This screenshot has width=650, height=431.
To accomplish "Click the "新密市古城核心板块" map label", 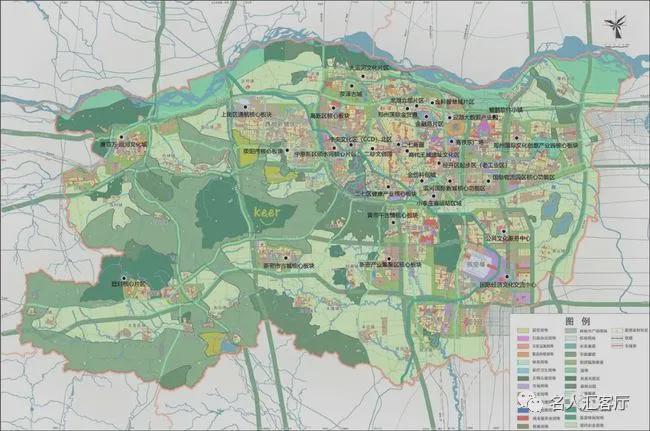I will pyautogui.click(x=289, y=266).
